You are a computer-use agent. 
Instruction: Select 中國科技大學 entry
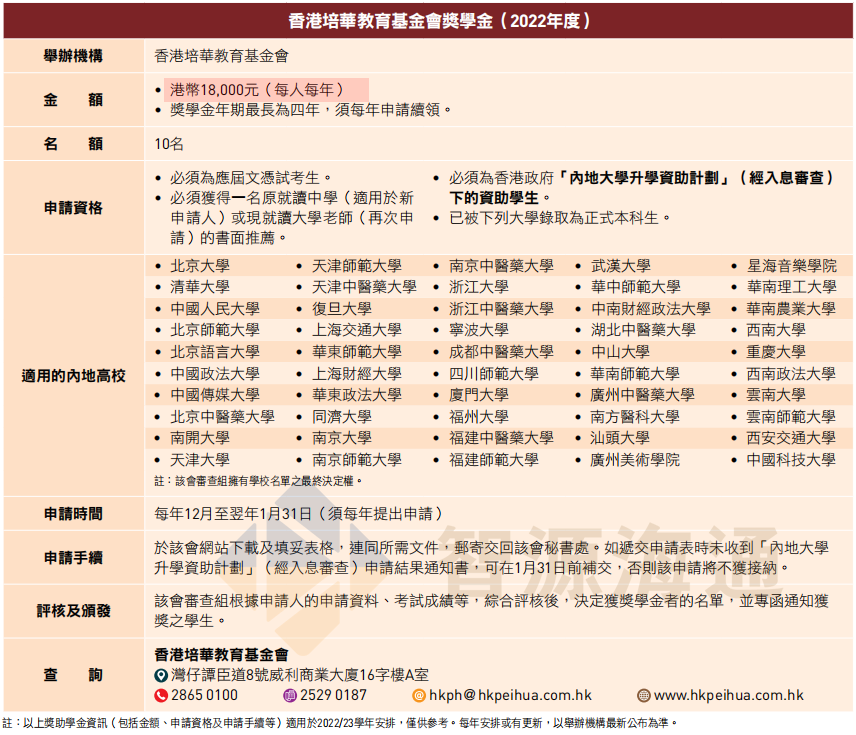pos(791,460)
